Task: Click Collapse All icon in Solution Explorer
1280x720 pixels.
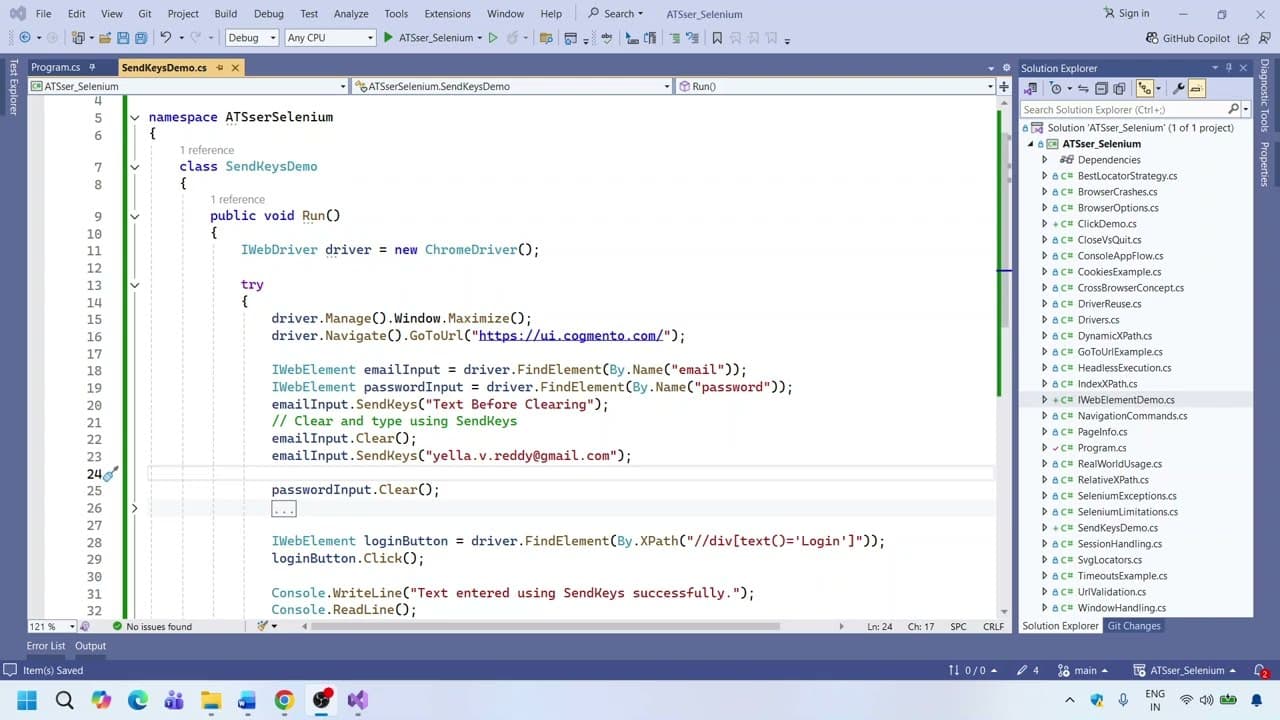Action: coord(1101,89)
